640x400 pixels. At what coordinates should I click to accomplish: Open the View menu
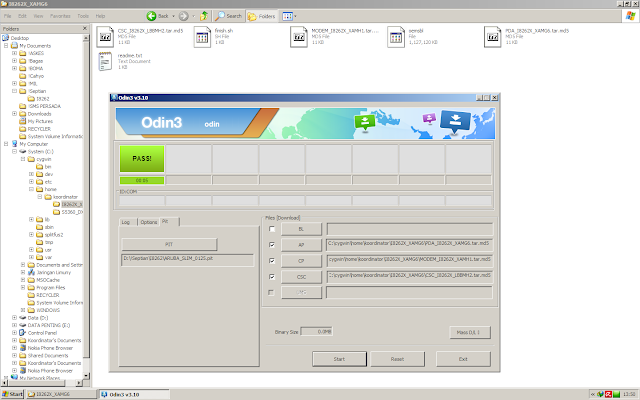[x=38, y=16]
